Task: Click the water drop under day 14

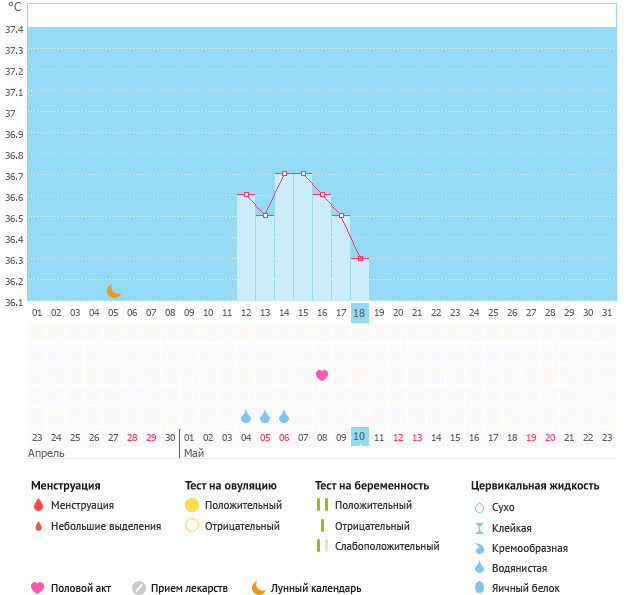Action: 284,416
